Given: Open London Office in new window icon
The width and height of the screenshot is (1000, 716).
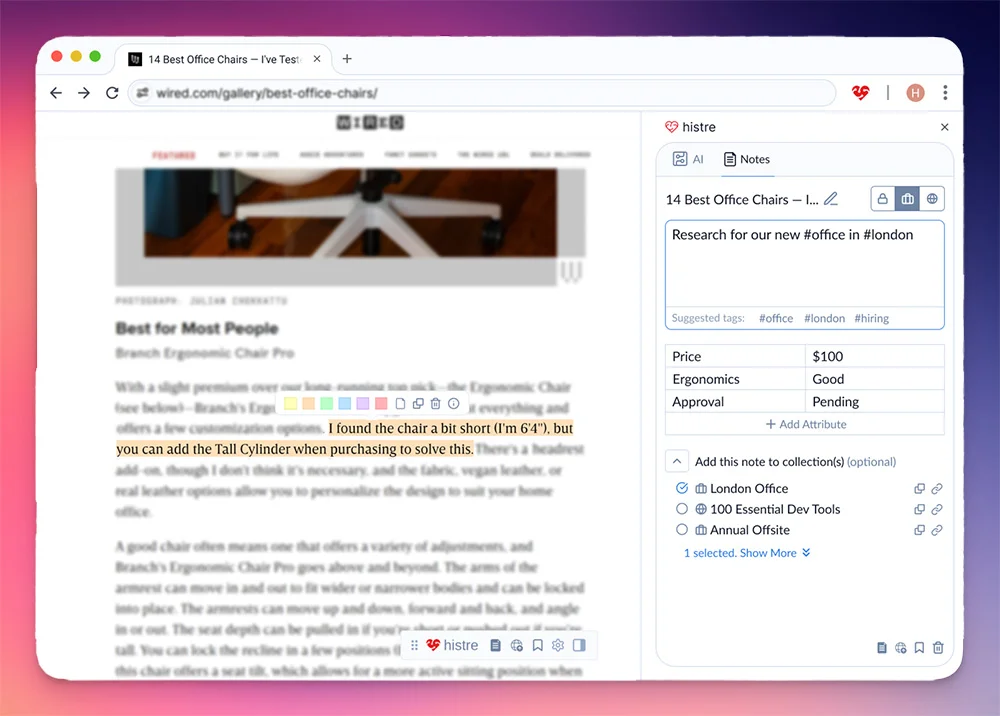Looking at the screenshot, I should 919,488.
